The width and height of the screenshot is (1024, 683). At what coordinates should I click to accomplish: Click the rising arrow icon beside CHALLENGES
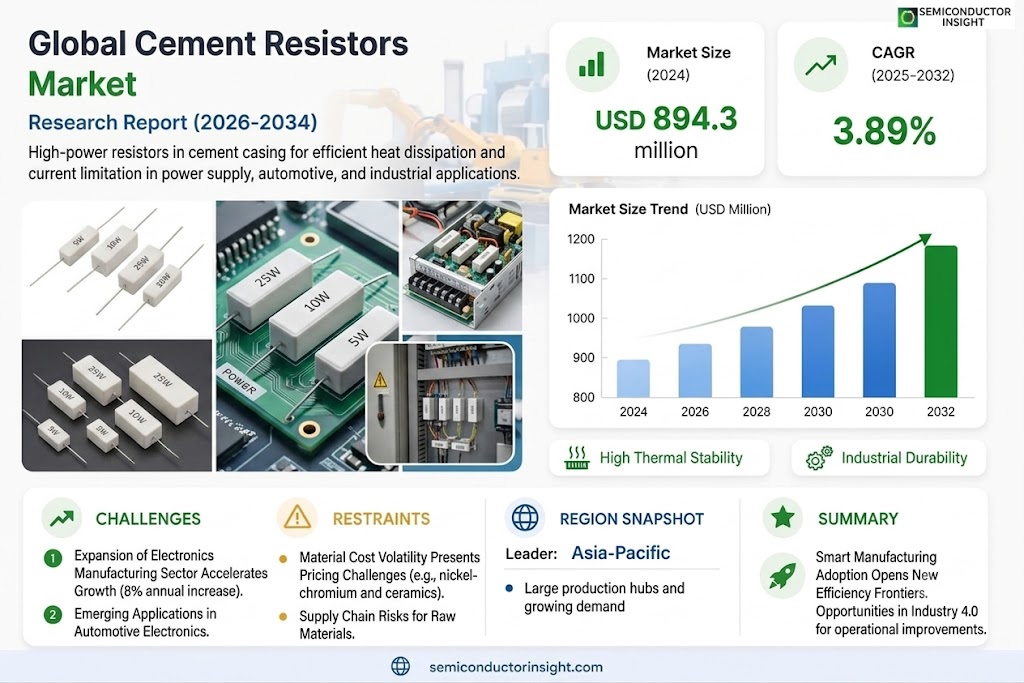(62, 518)
